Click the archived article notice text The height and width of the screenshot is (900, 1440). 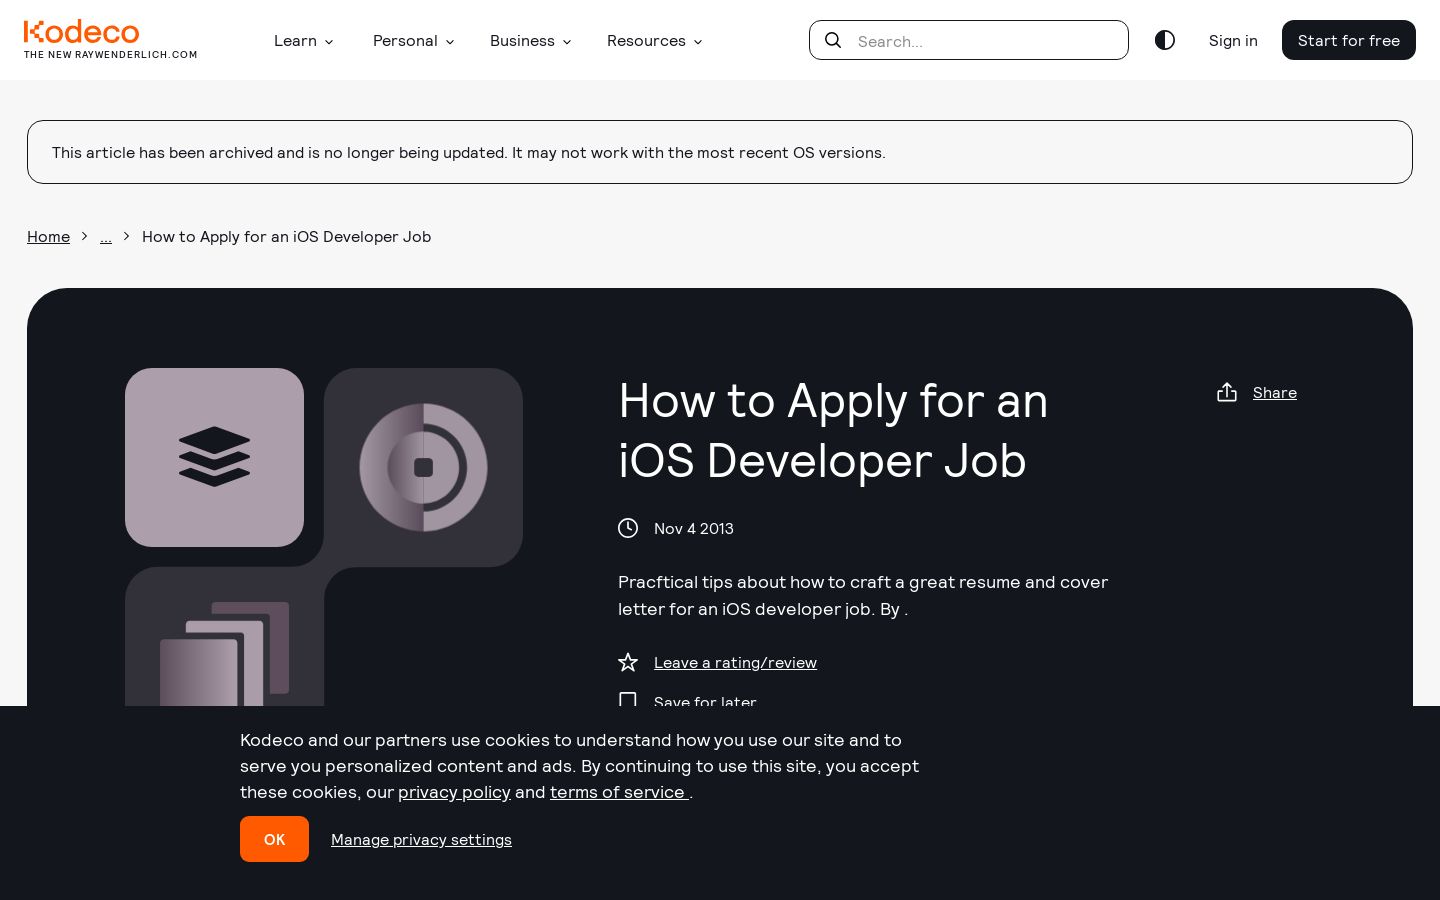click(x=469, y=152)
